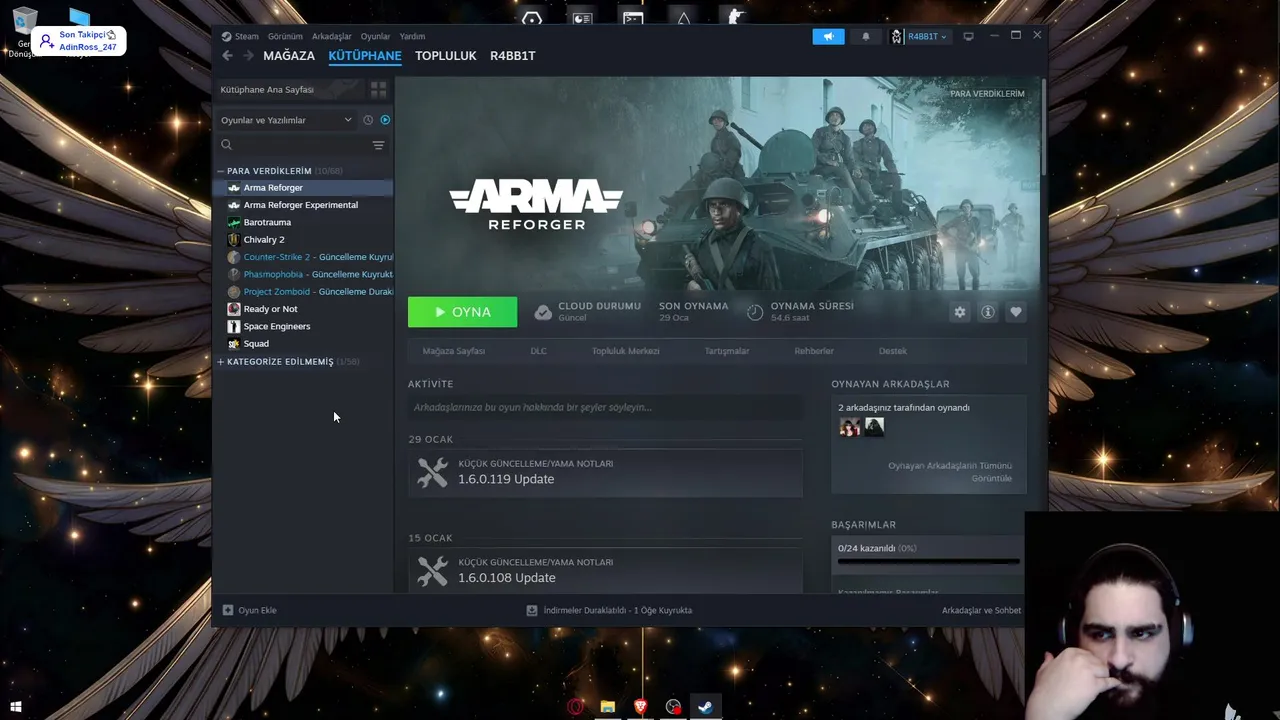
Task: Open the Mağaza Sayfası link
Action: coord(453,351)
